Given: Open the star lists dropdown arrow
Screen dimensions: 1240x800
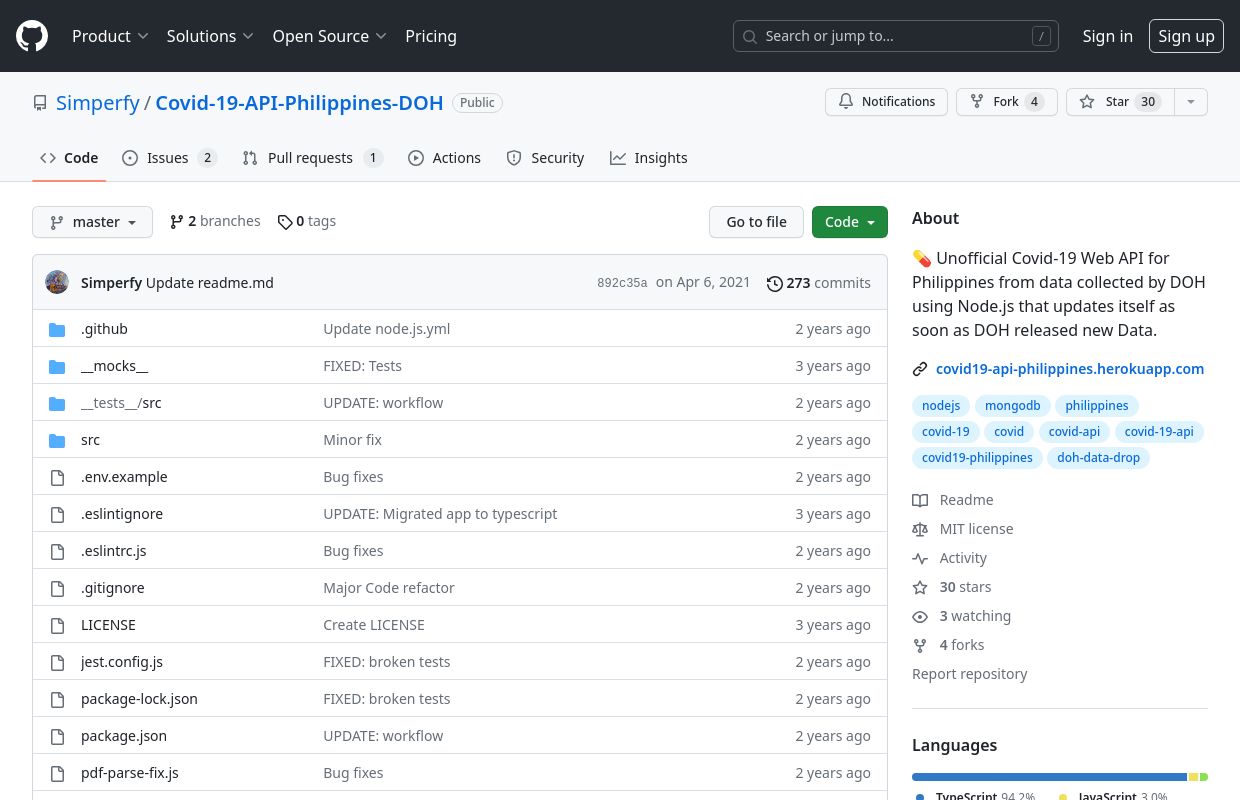Looking at the screenshot, I should [x=1190, y=102].
